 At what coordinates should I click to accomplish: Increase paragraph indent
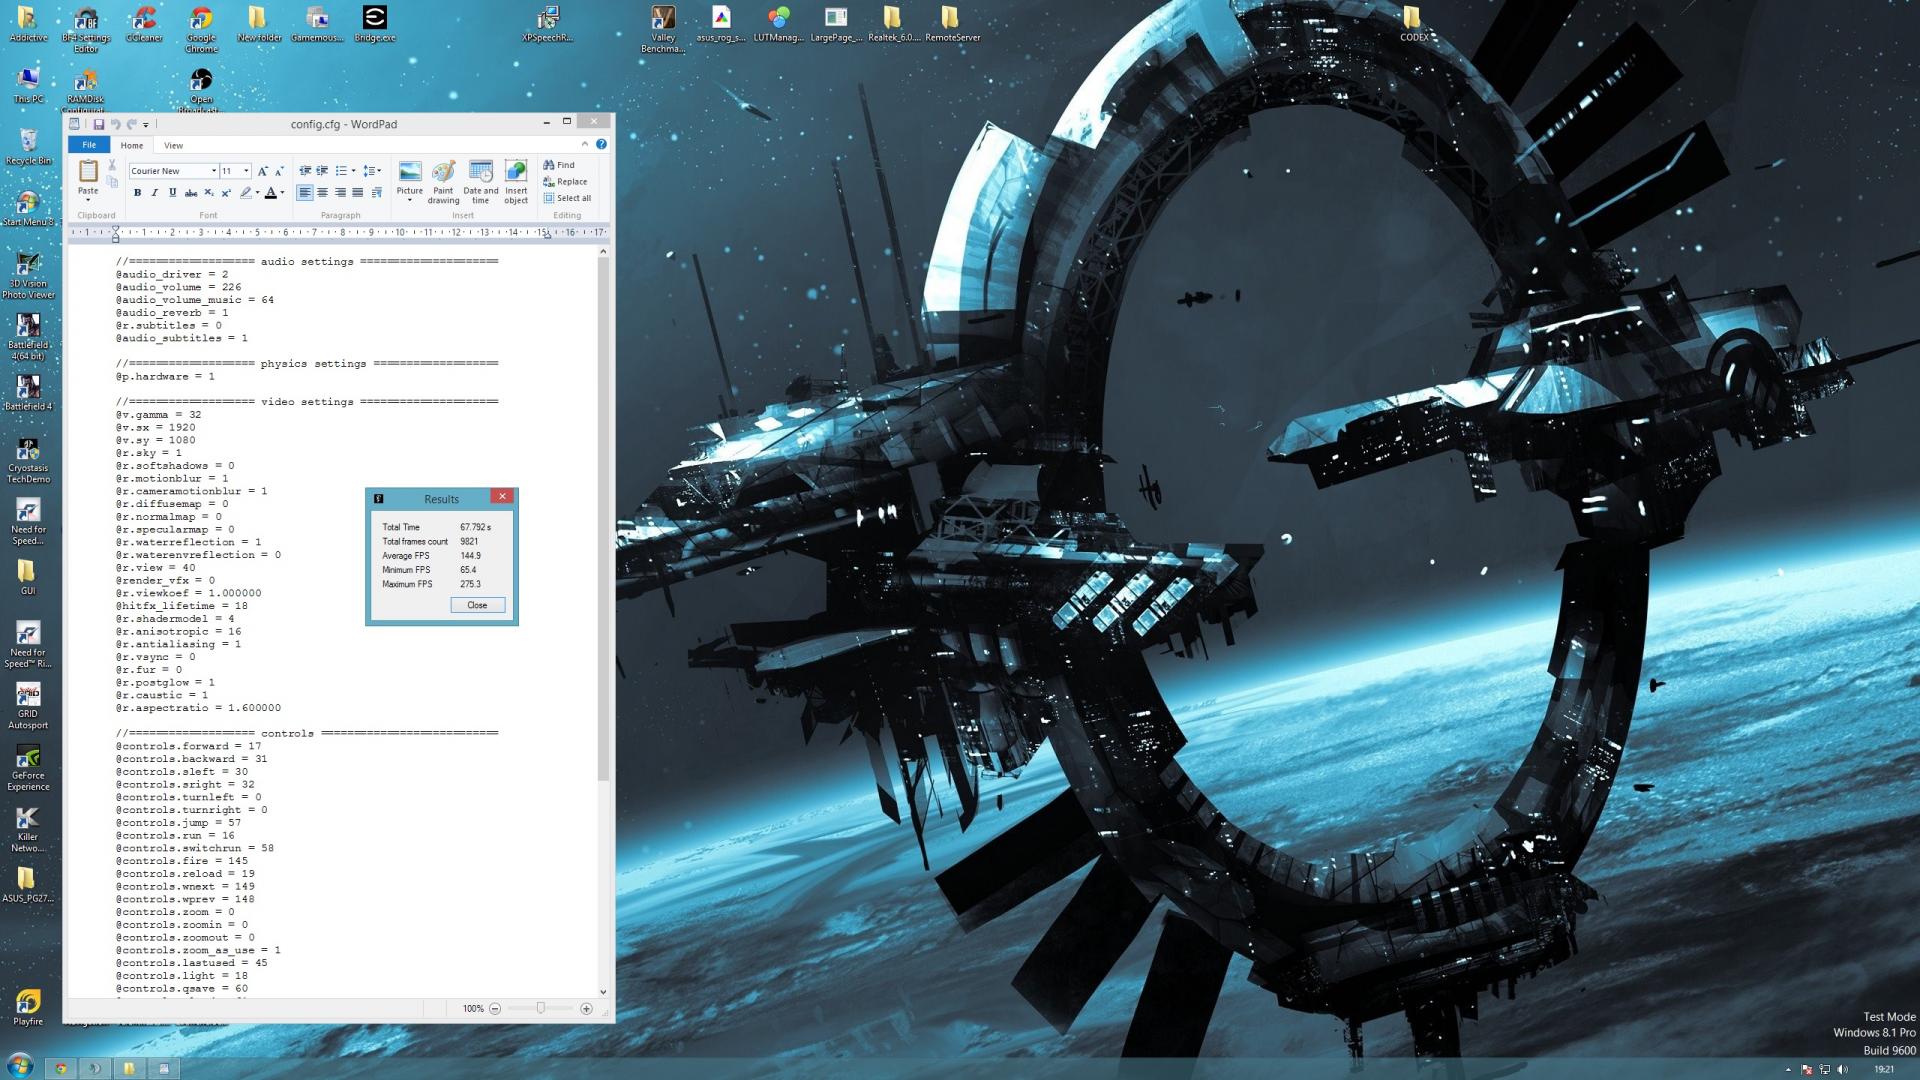[322, 171]
